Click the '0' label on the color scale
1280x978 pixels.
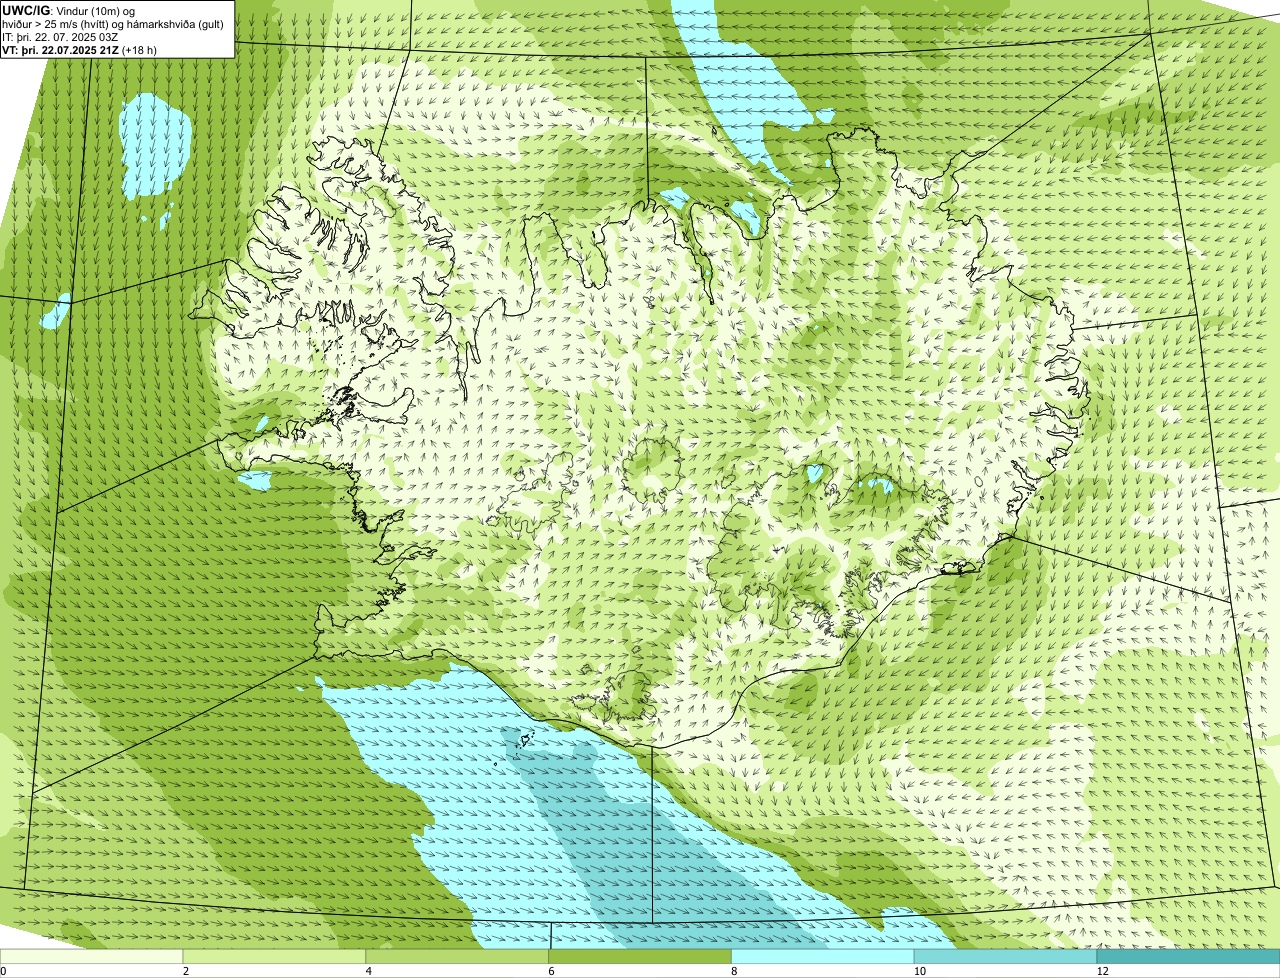(x=3, y=971)
